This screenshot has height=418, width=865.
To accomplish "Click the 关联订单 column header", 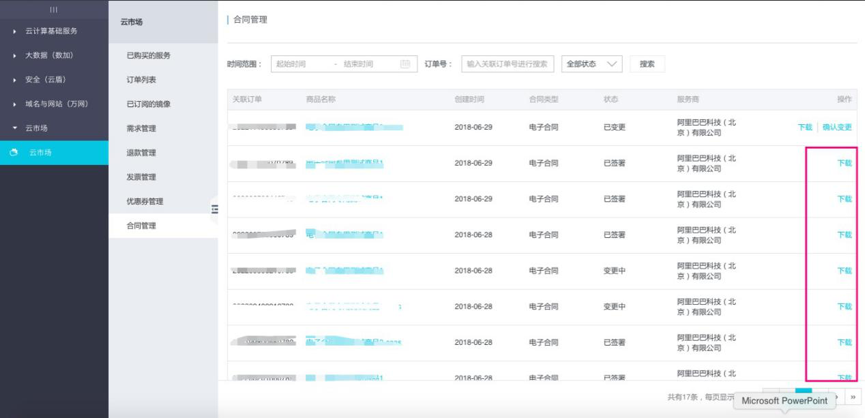I will pyautogui.click(x=247, y=99).
